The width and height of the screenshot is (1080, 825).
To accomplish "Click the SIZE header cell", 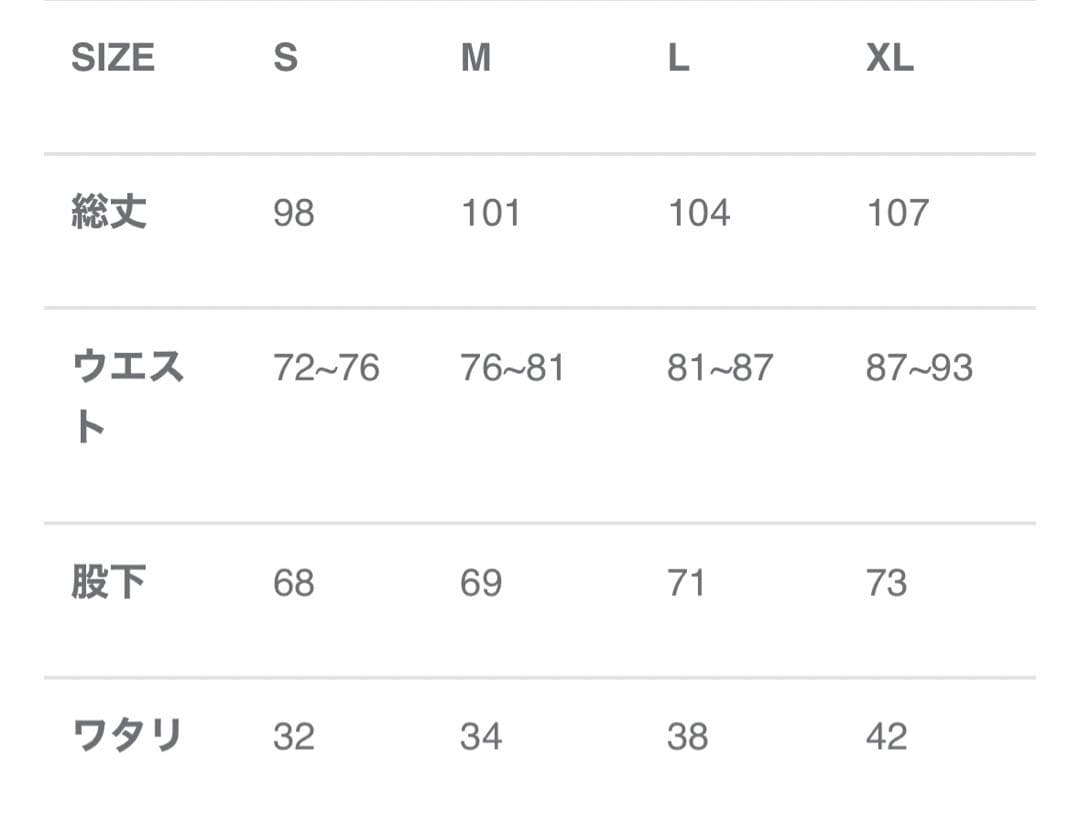I will click(x=113, y=58).
